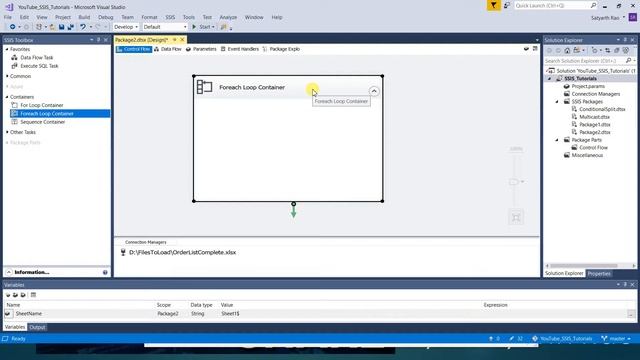
Task: Click the zoom fit-to-view icon on canvas
Action: 516,217
